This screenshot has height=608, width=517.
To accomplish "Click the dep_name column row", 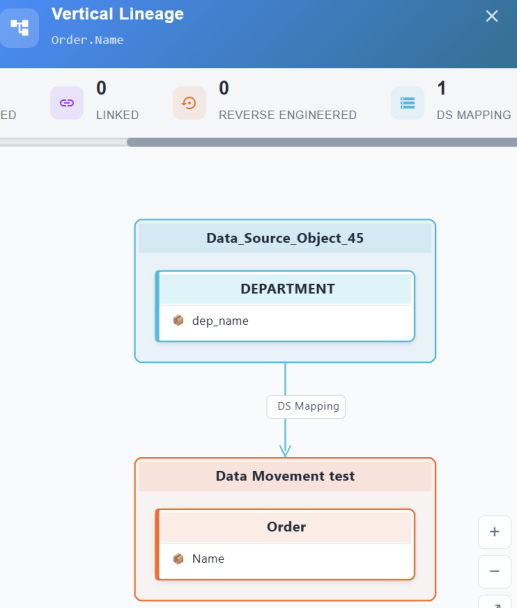I will point(285,321).
